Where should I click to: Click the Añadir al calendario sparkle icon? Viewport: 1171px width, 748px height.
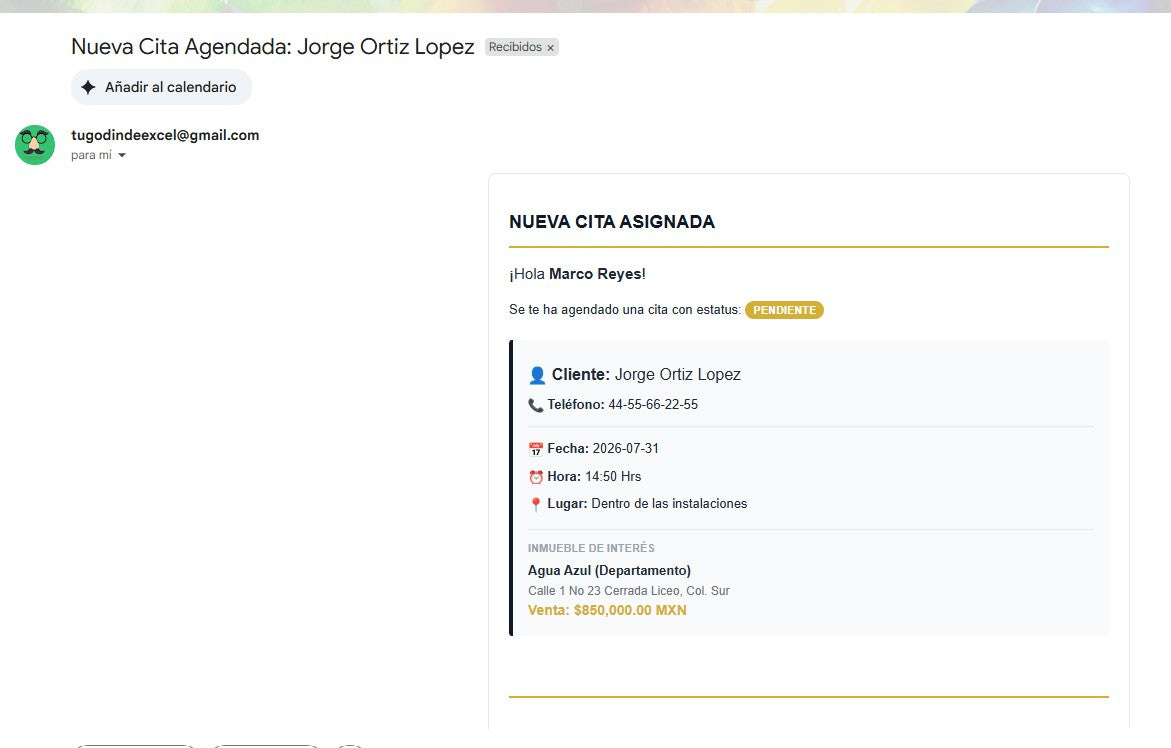88,87
